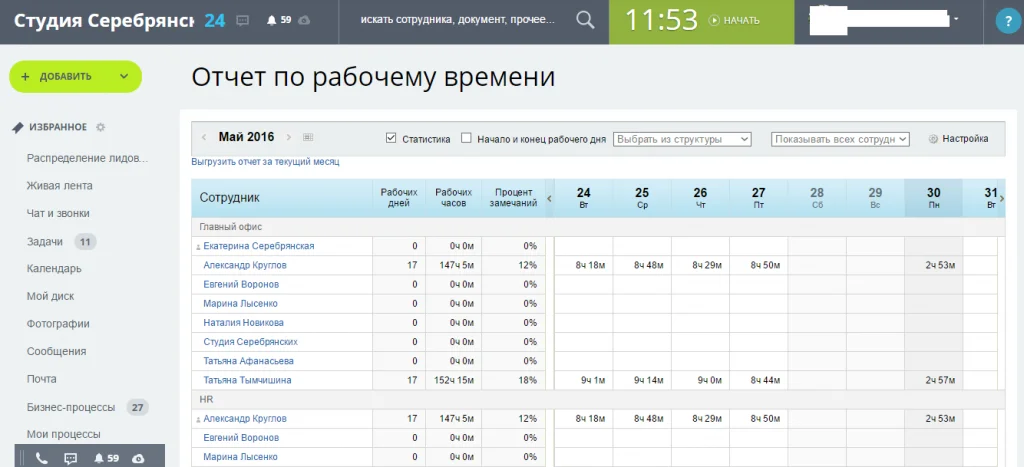This screenshot has height=467, width=1024.
Task: Go to the previous month with the left arrow
Action: coord(204,138)
